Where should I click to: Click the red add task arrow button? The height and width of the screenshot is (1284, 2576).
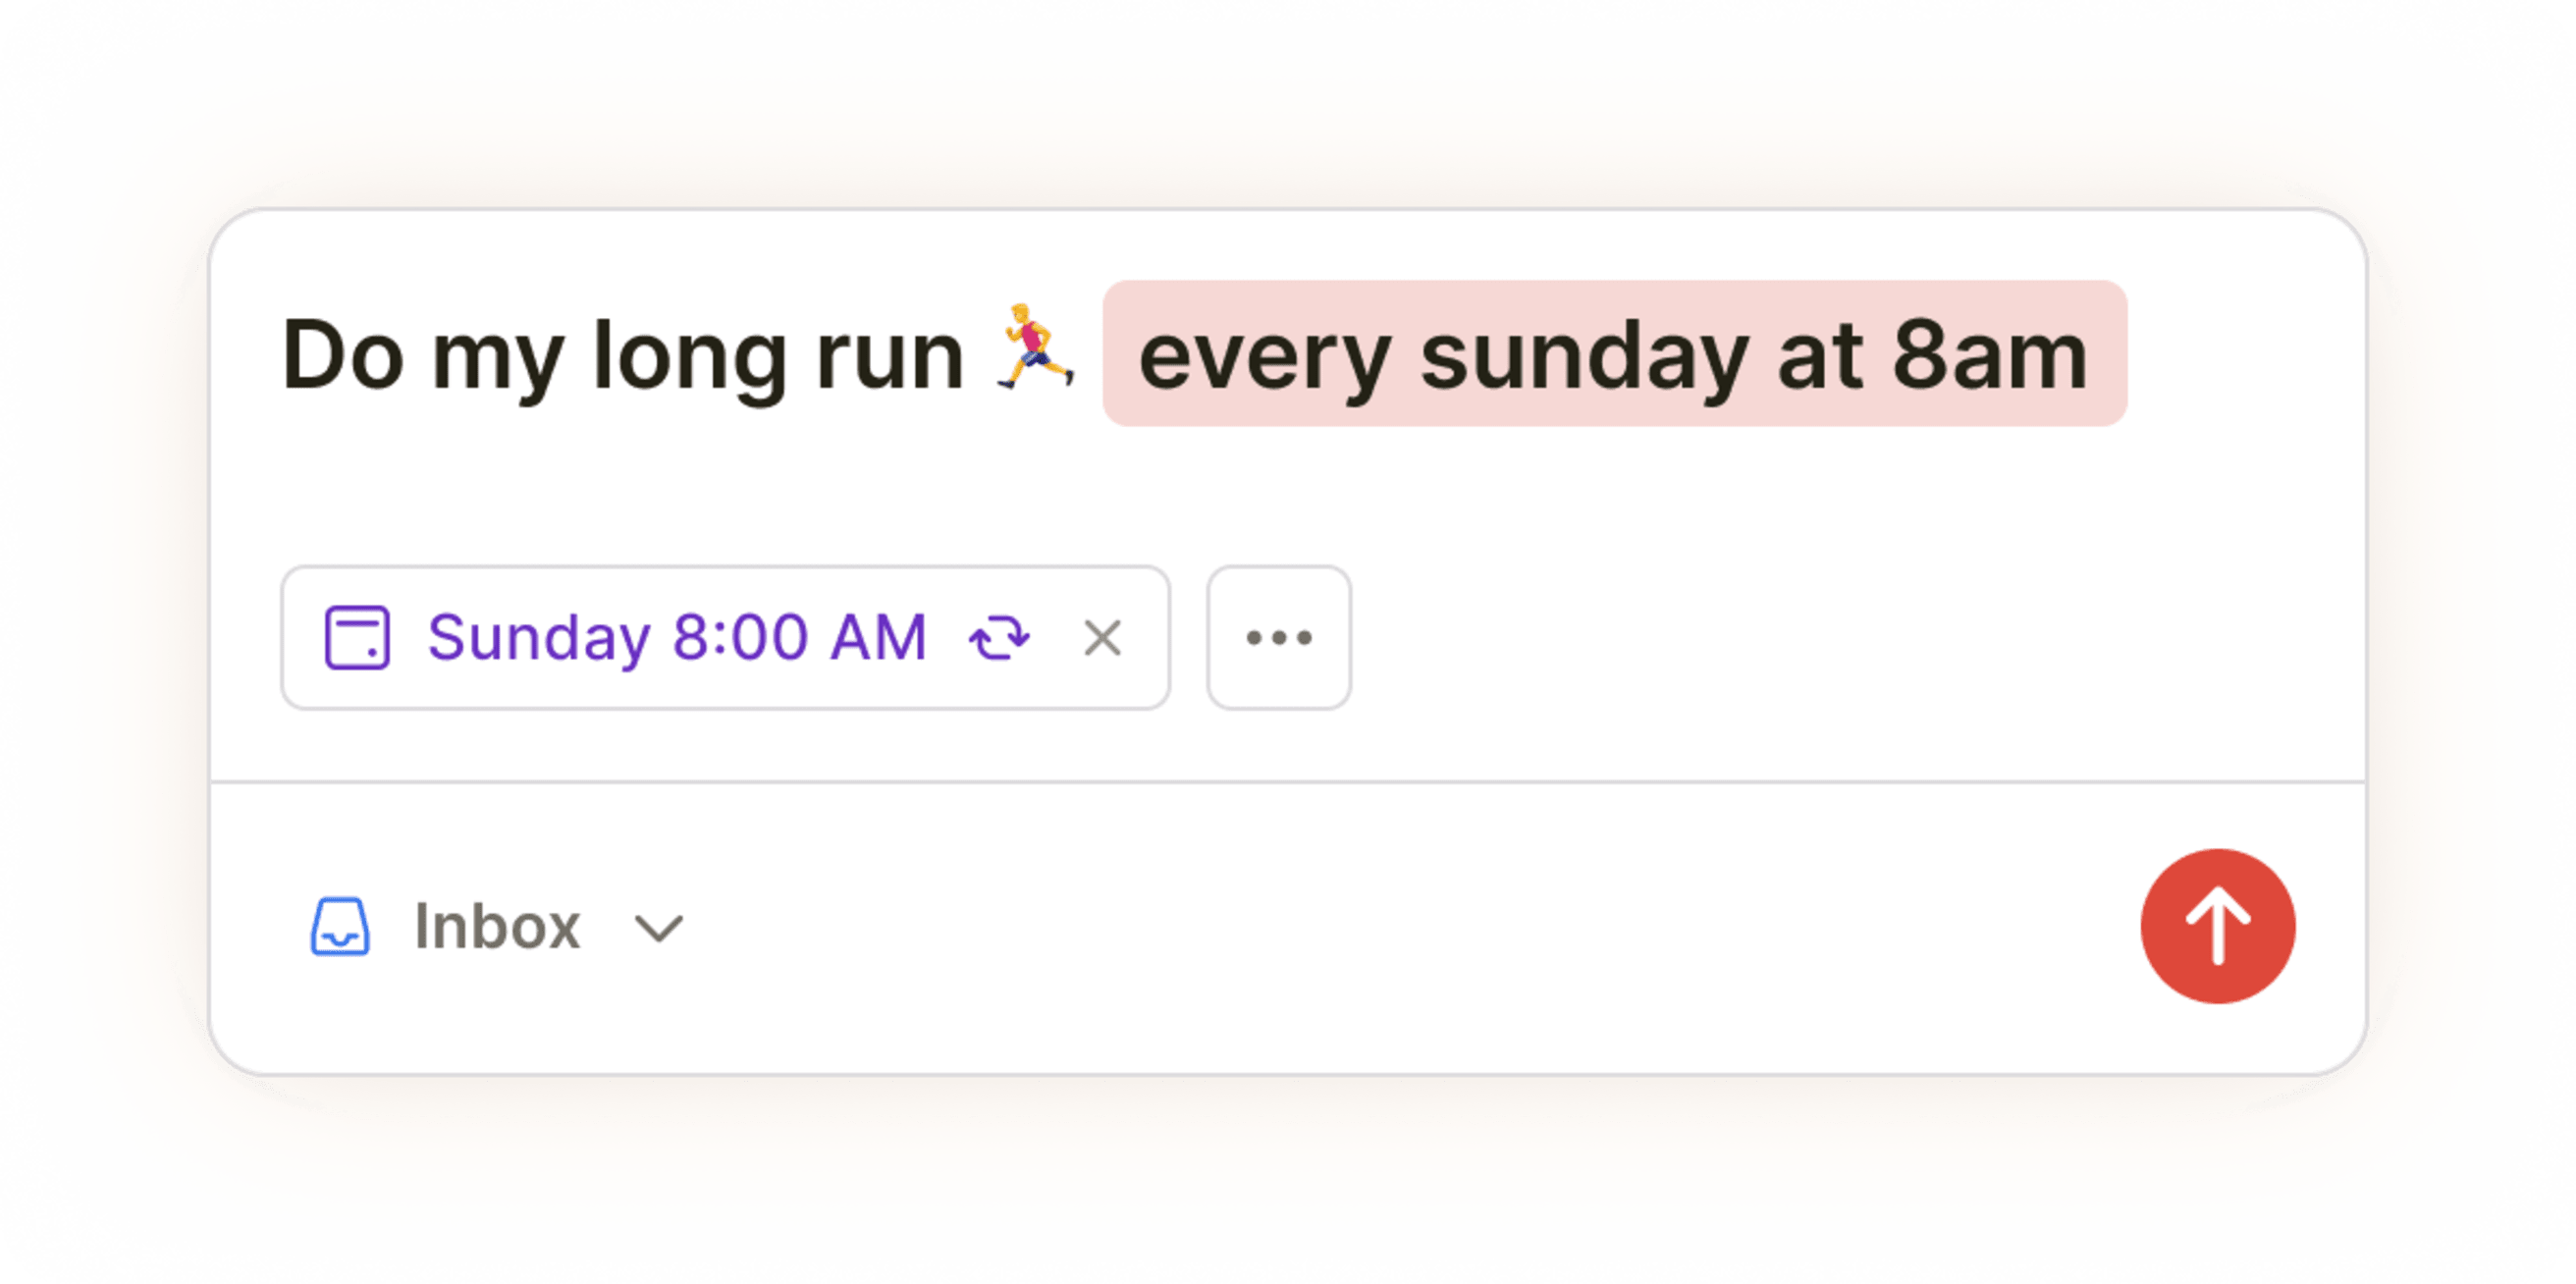click(x=2217, y=926)
